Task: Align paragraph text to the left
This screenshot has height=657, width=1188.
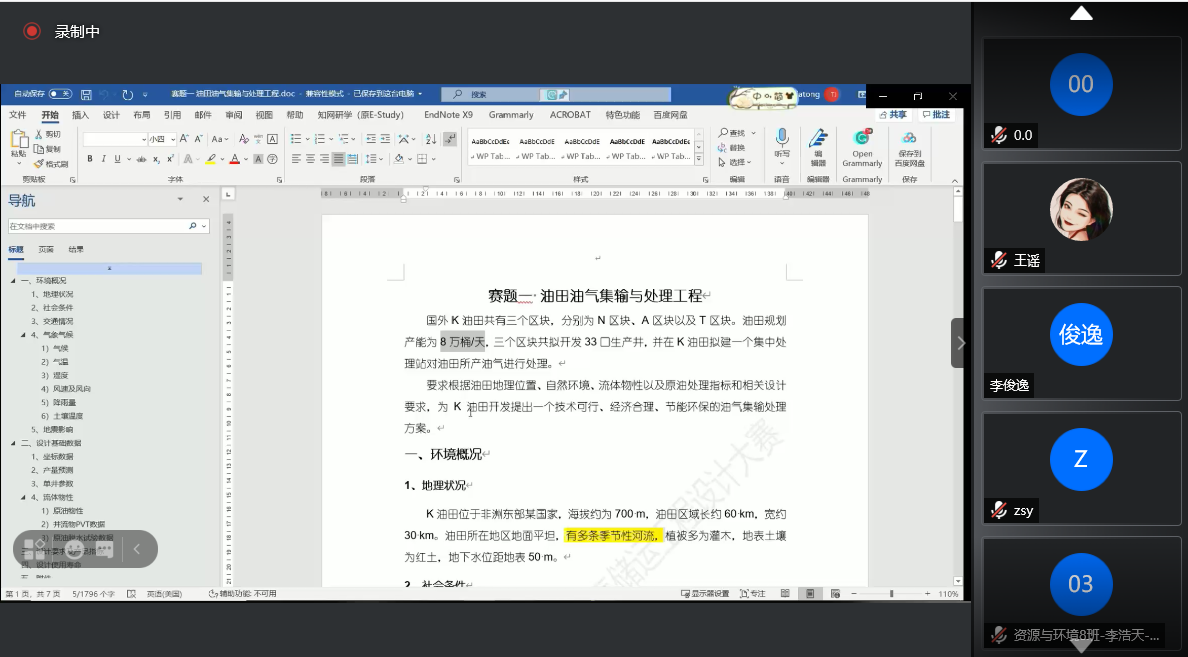Action: [x=296, y=159]
